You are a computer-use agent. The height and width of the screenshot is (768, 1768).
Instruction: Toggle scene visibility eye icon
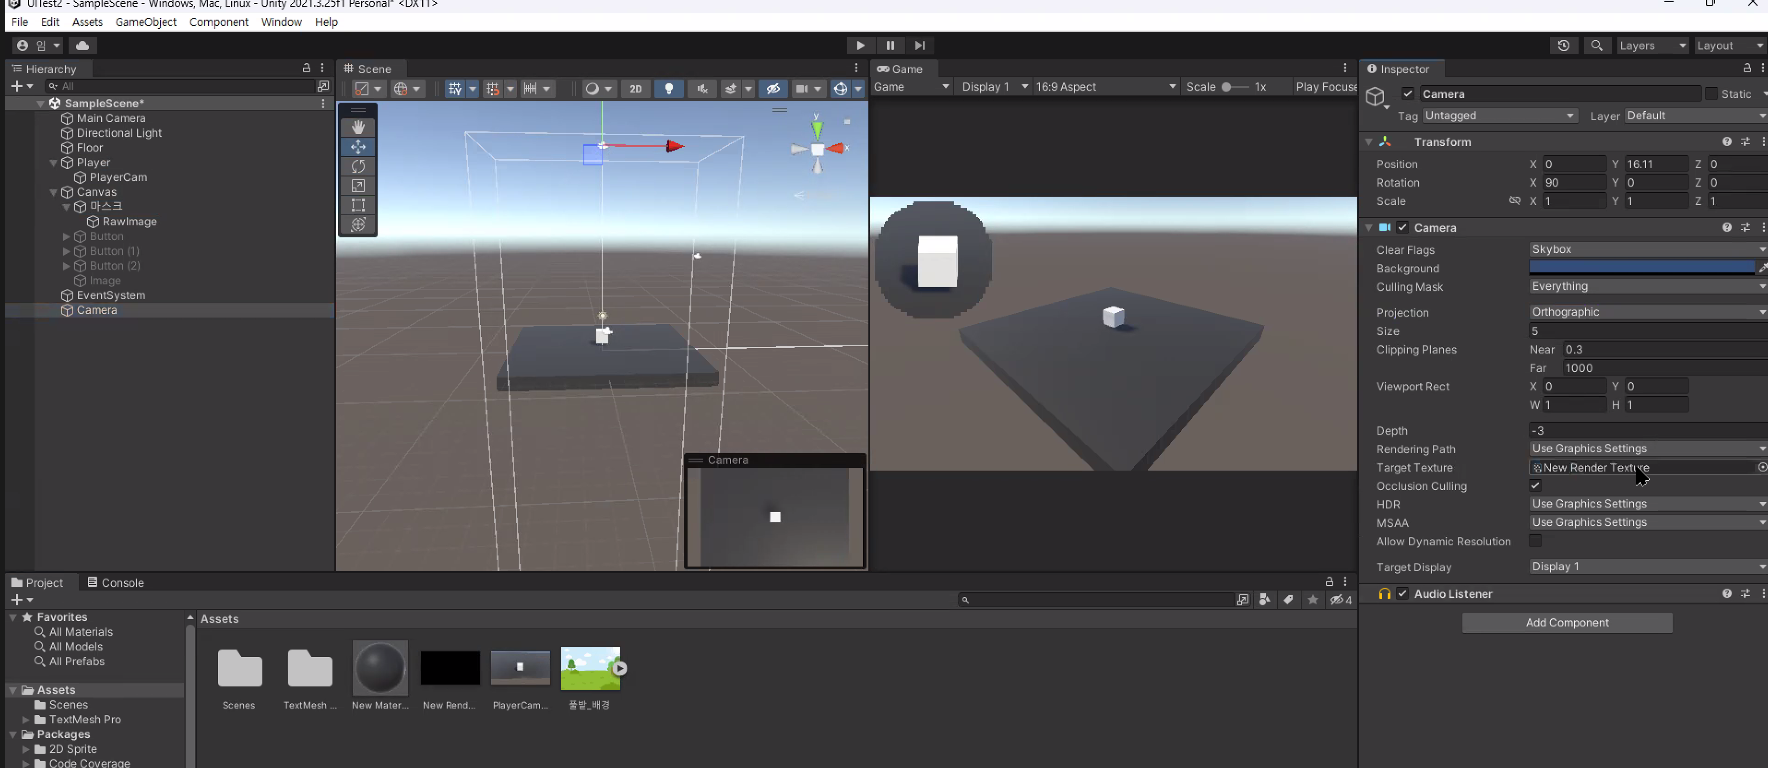pyautogui.click(x=773, y=88)
